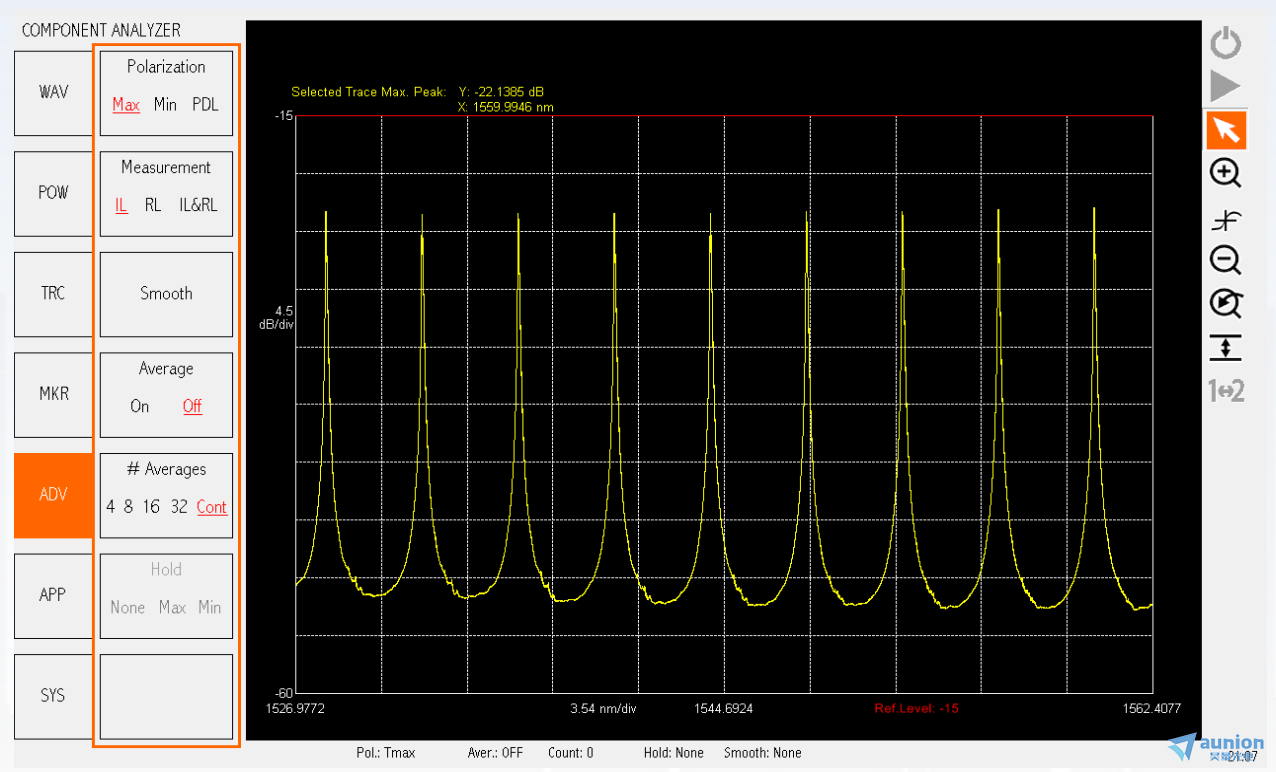Open the WAV menu tab
The image size is (1276, 772).
[x=54, y=92]
